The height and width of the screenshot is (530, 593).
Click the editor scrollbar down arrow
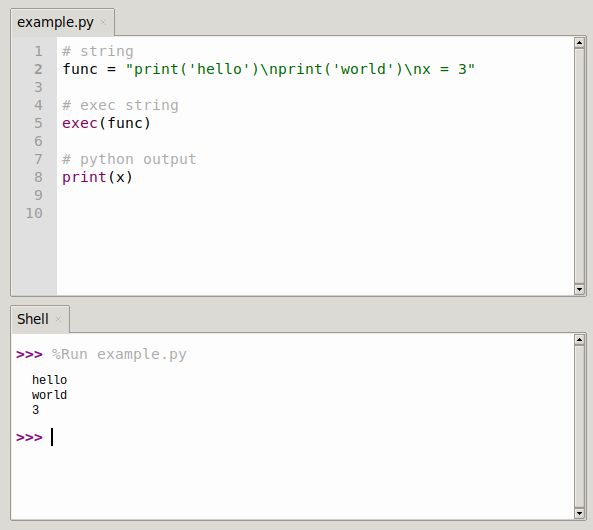[579, 289]
